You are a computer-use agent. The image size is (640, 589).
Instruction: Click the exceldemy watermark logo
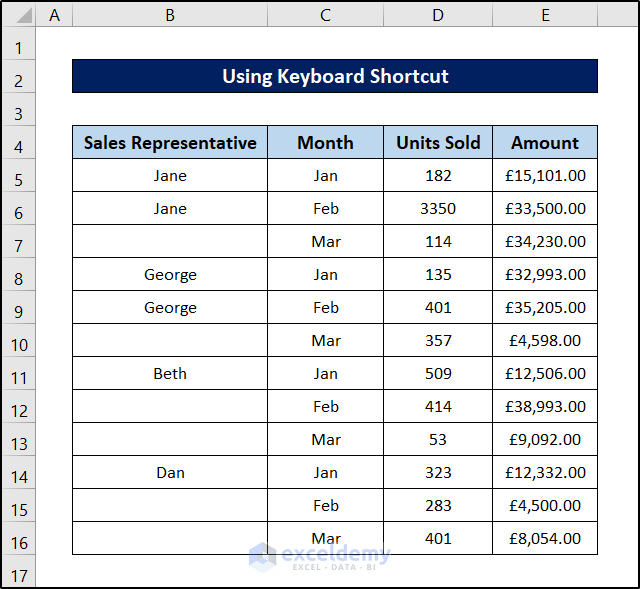263,556
